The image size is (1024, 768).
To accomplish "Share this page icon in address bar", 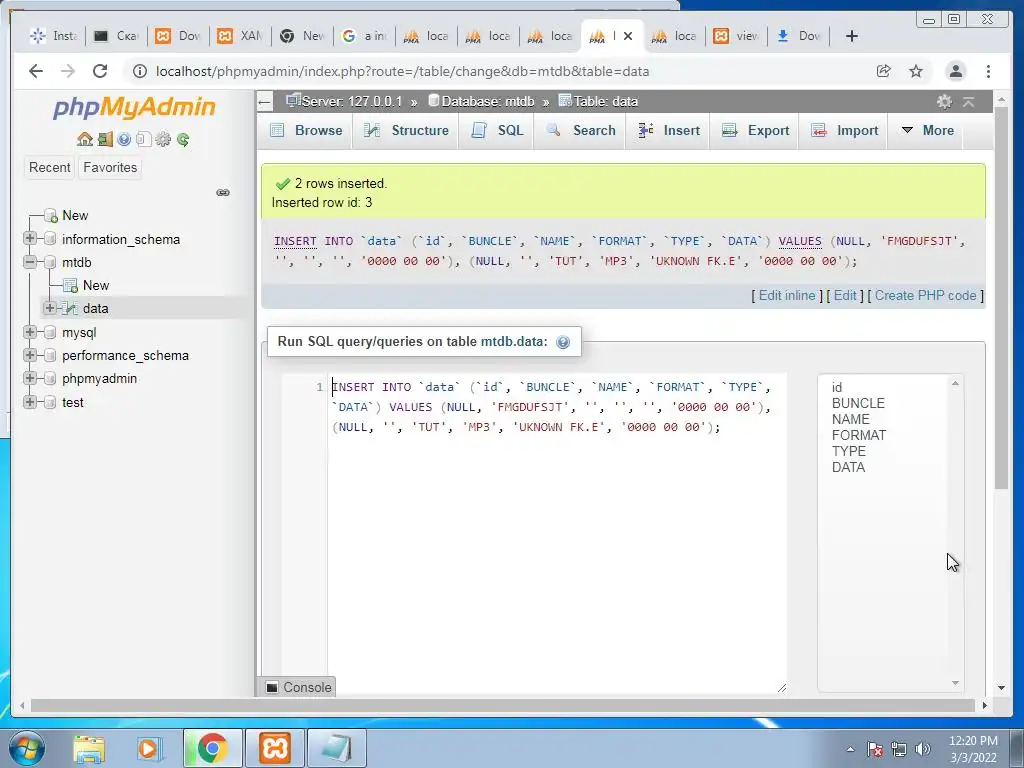I will click(x=884, y=71).
